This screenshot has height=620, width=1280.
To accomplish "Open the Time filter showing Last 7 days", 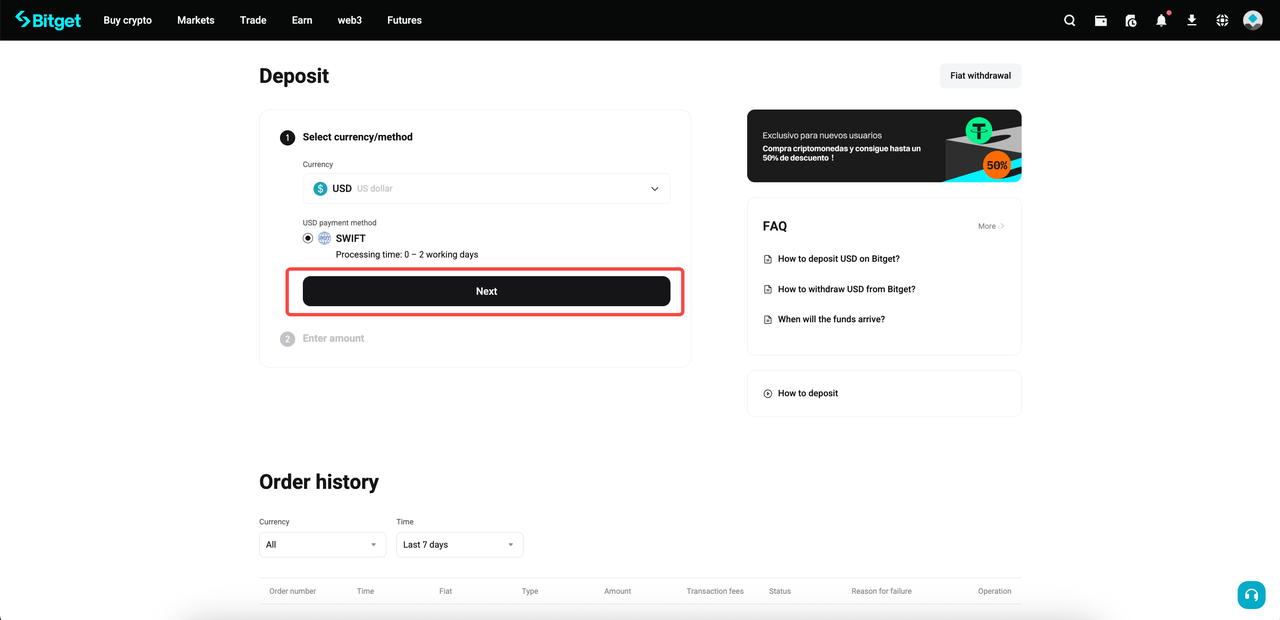I will pyautogui.click(x=459, y=544).
